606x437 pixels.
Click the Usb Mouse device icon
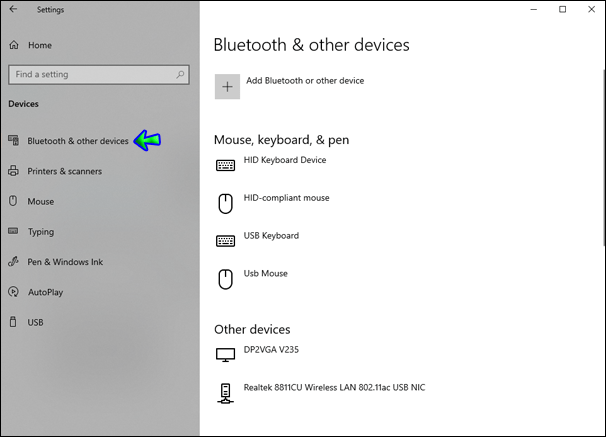[225, 279]
